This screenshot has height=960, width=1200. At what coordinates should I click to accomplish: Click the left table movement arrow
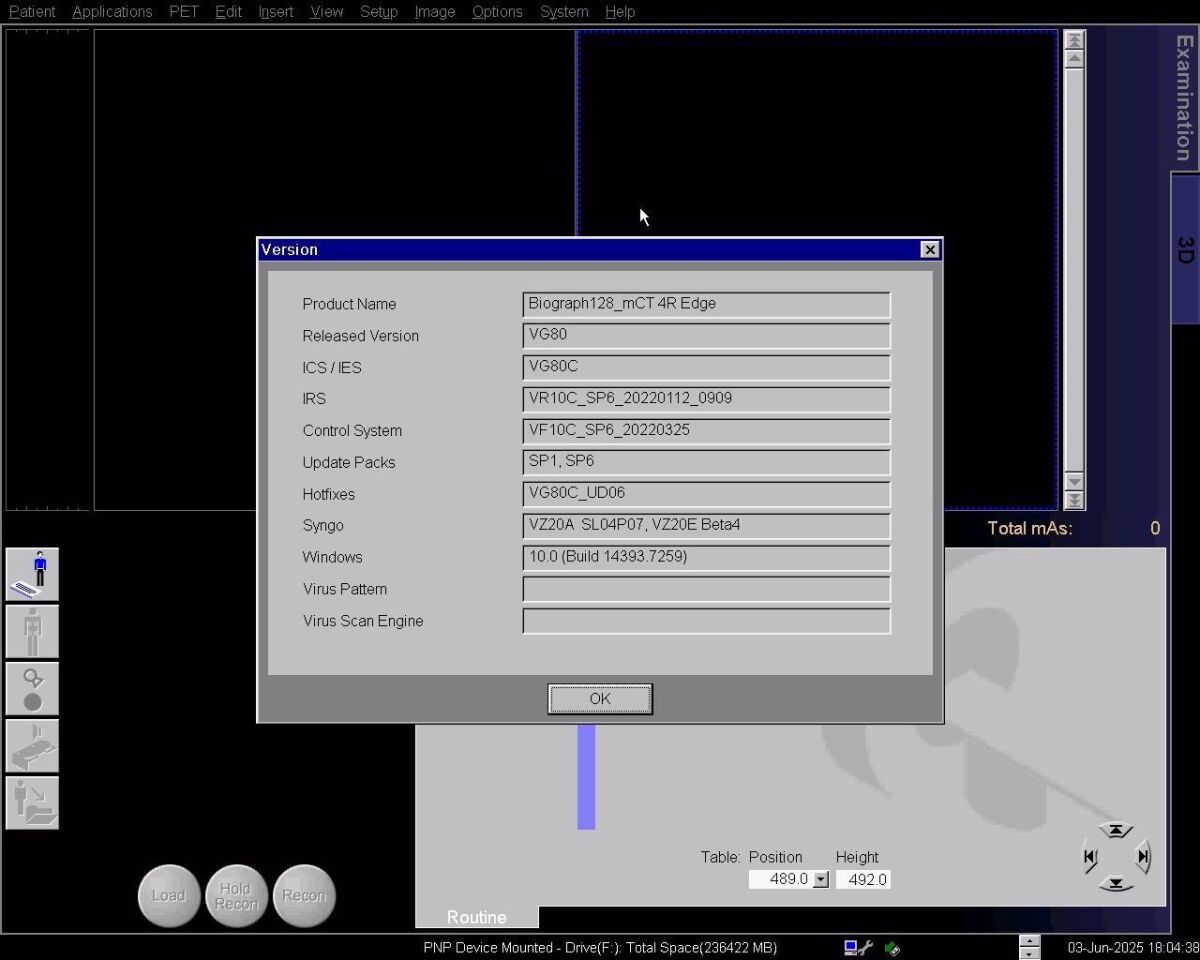(1090, 857)
